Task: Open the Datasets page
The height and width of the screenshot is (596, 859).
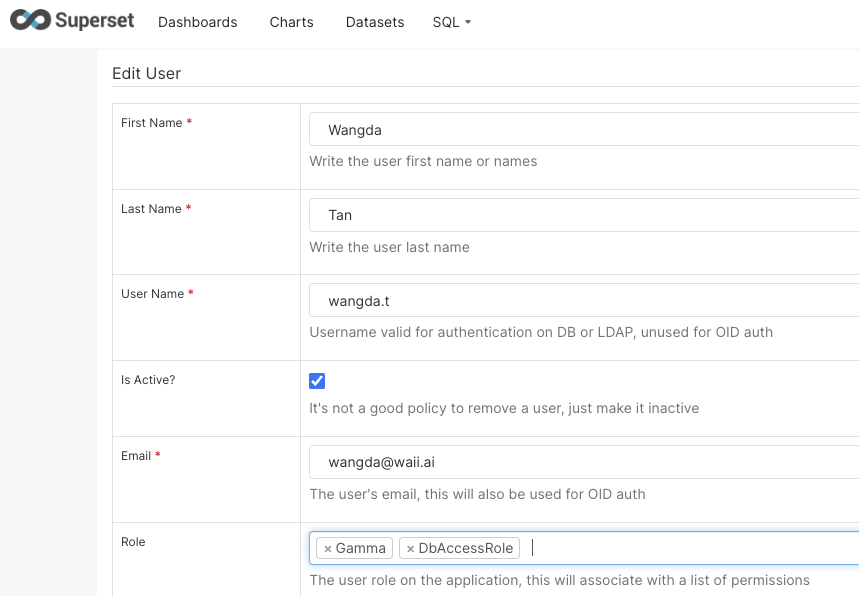Action: click(x=374, y=21)
